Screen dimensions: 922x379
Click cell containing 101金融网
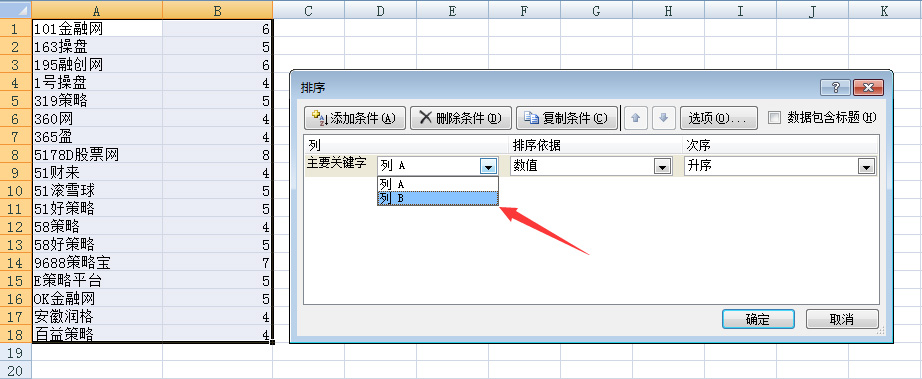tap(97, 29)
